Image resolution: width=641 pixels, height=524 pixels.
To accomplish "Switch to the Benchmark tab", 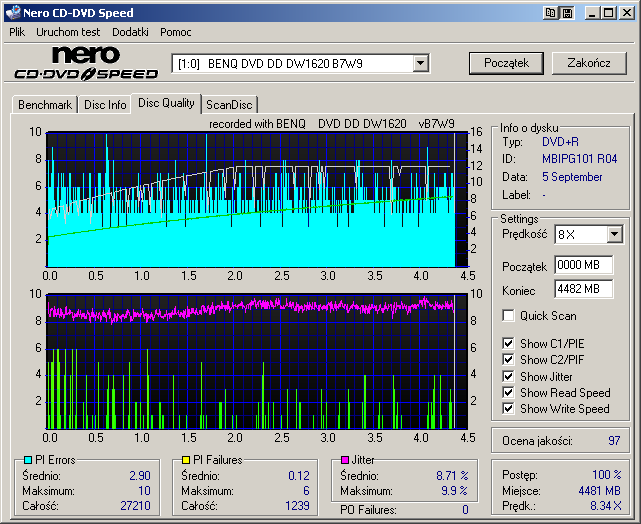I will [x=45, y=105].
